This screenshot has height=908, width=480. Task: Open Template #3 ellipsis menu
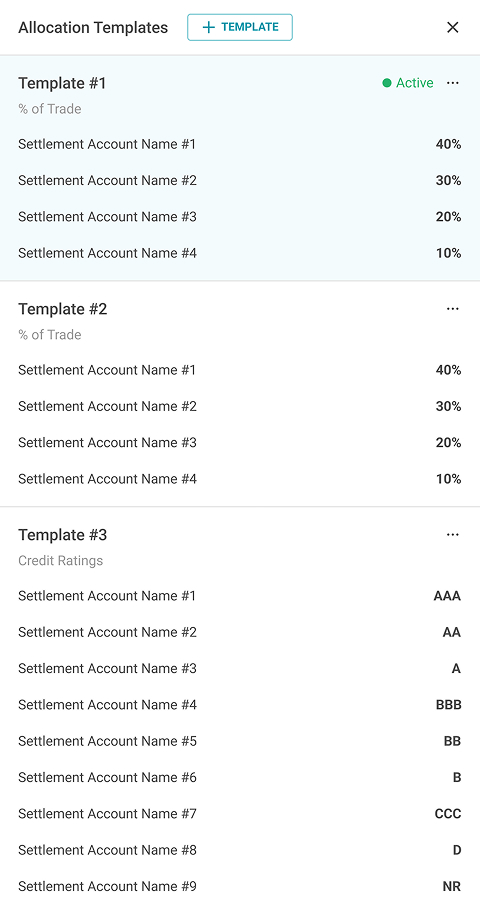(453, 534)
